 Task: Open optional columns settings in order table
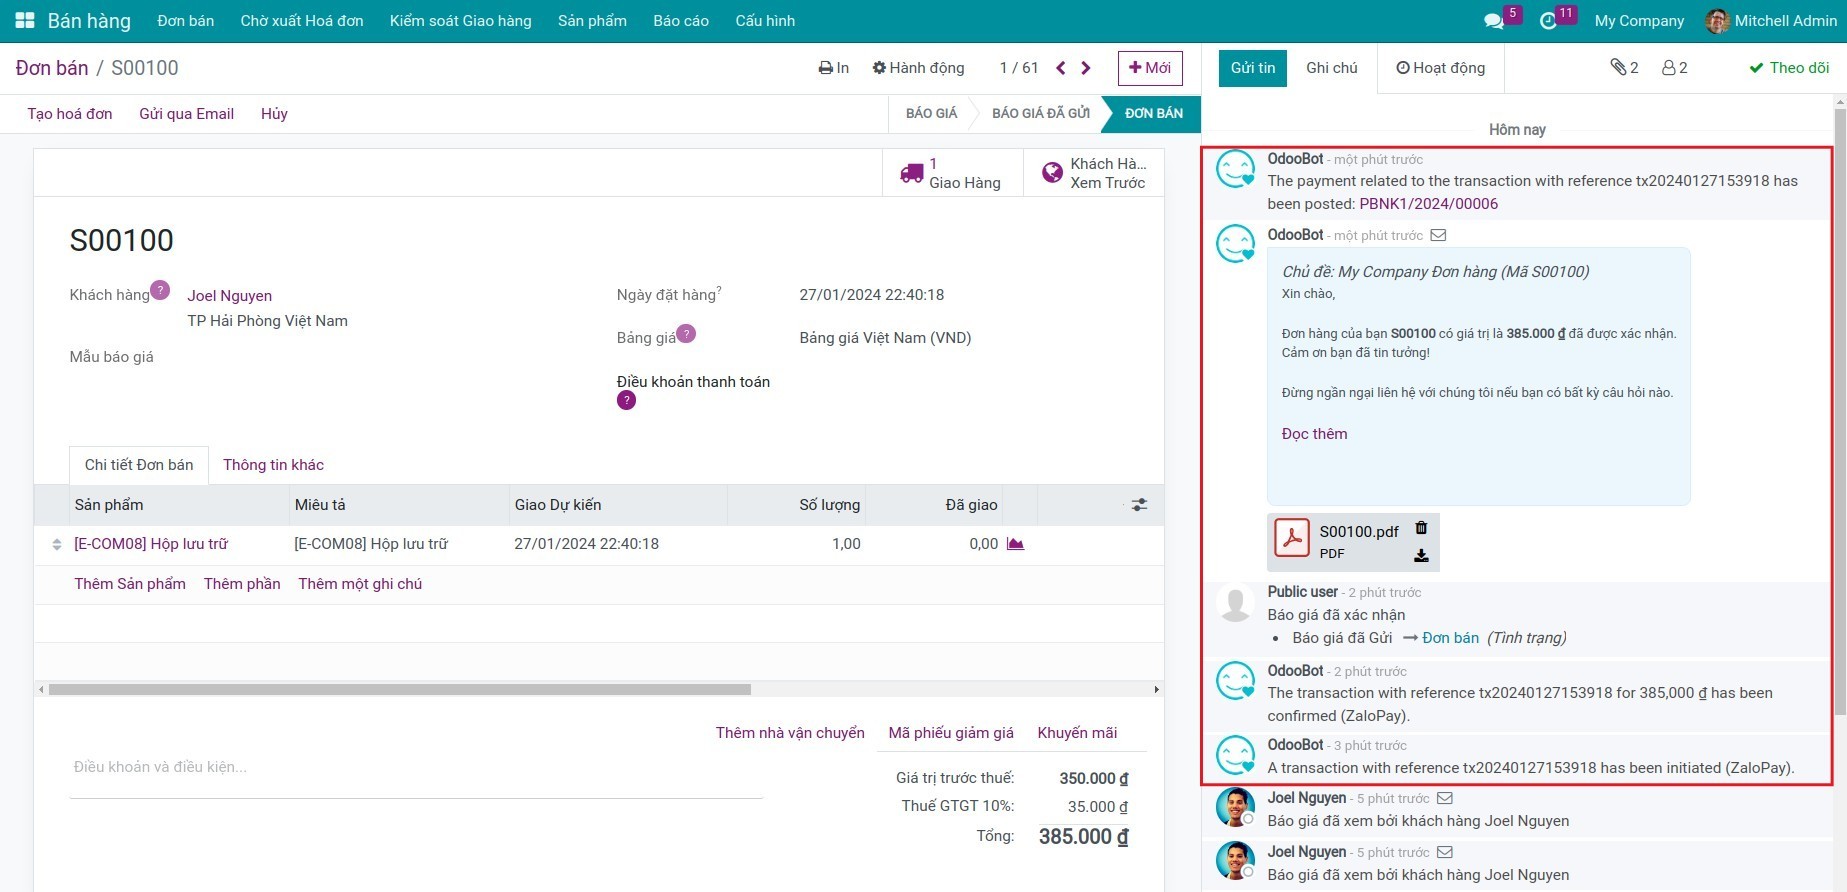click(1139, 505)
